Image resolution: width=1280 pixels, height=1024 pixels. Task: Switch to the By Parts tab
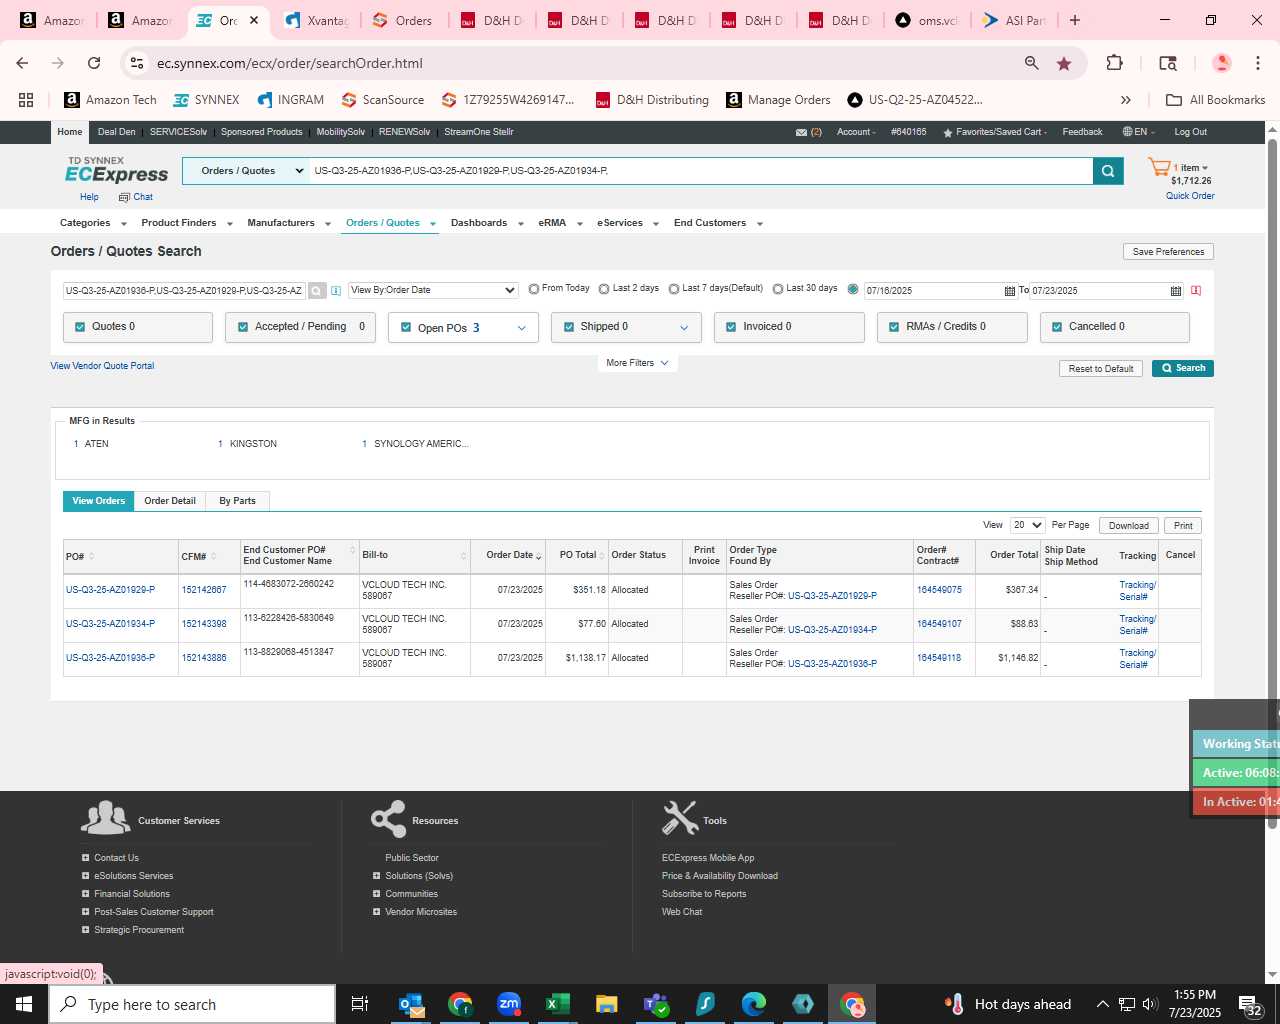[x=237, y=501]
